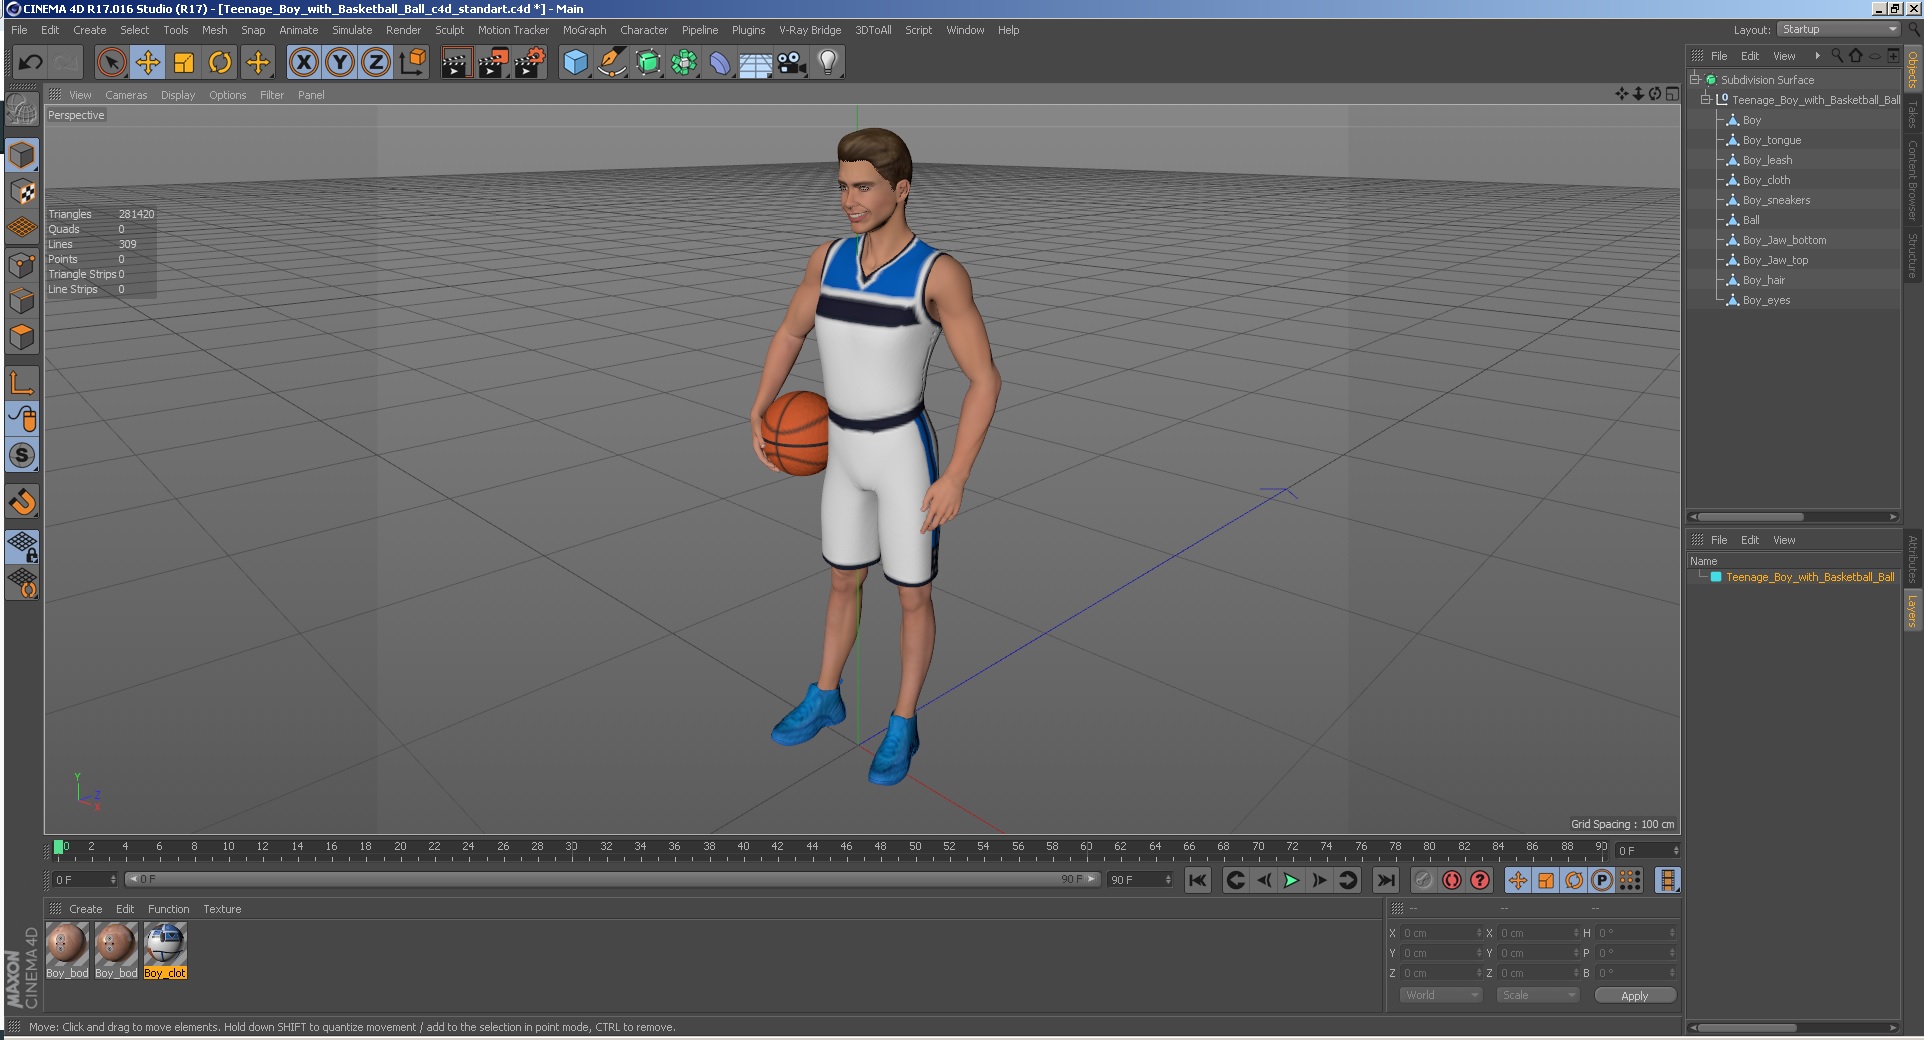
Task: Add a Cube primitive object
Action: point(575,62)
